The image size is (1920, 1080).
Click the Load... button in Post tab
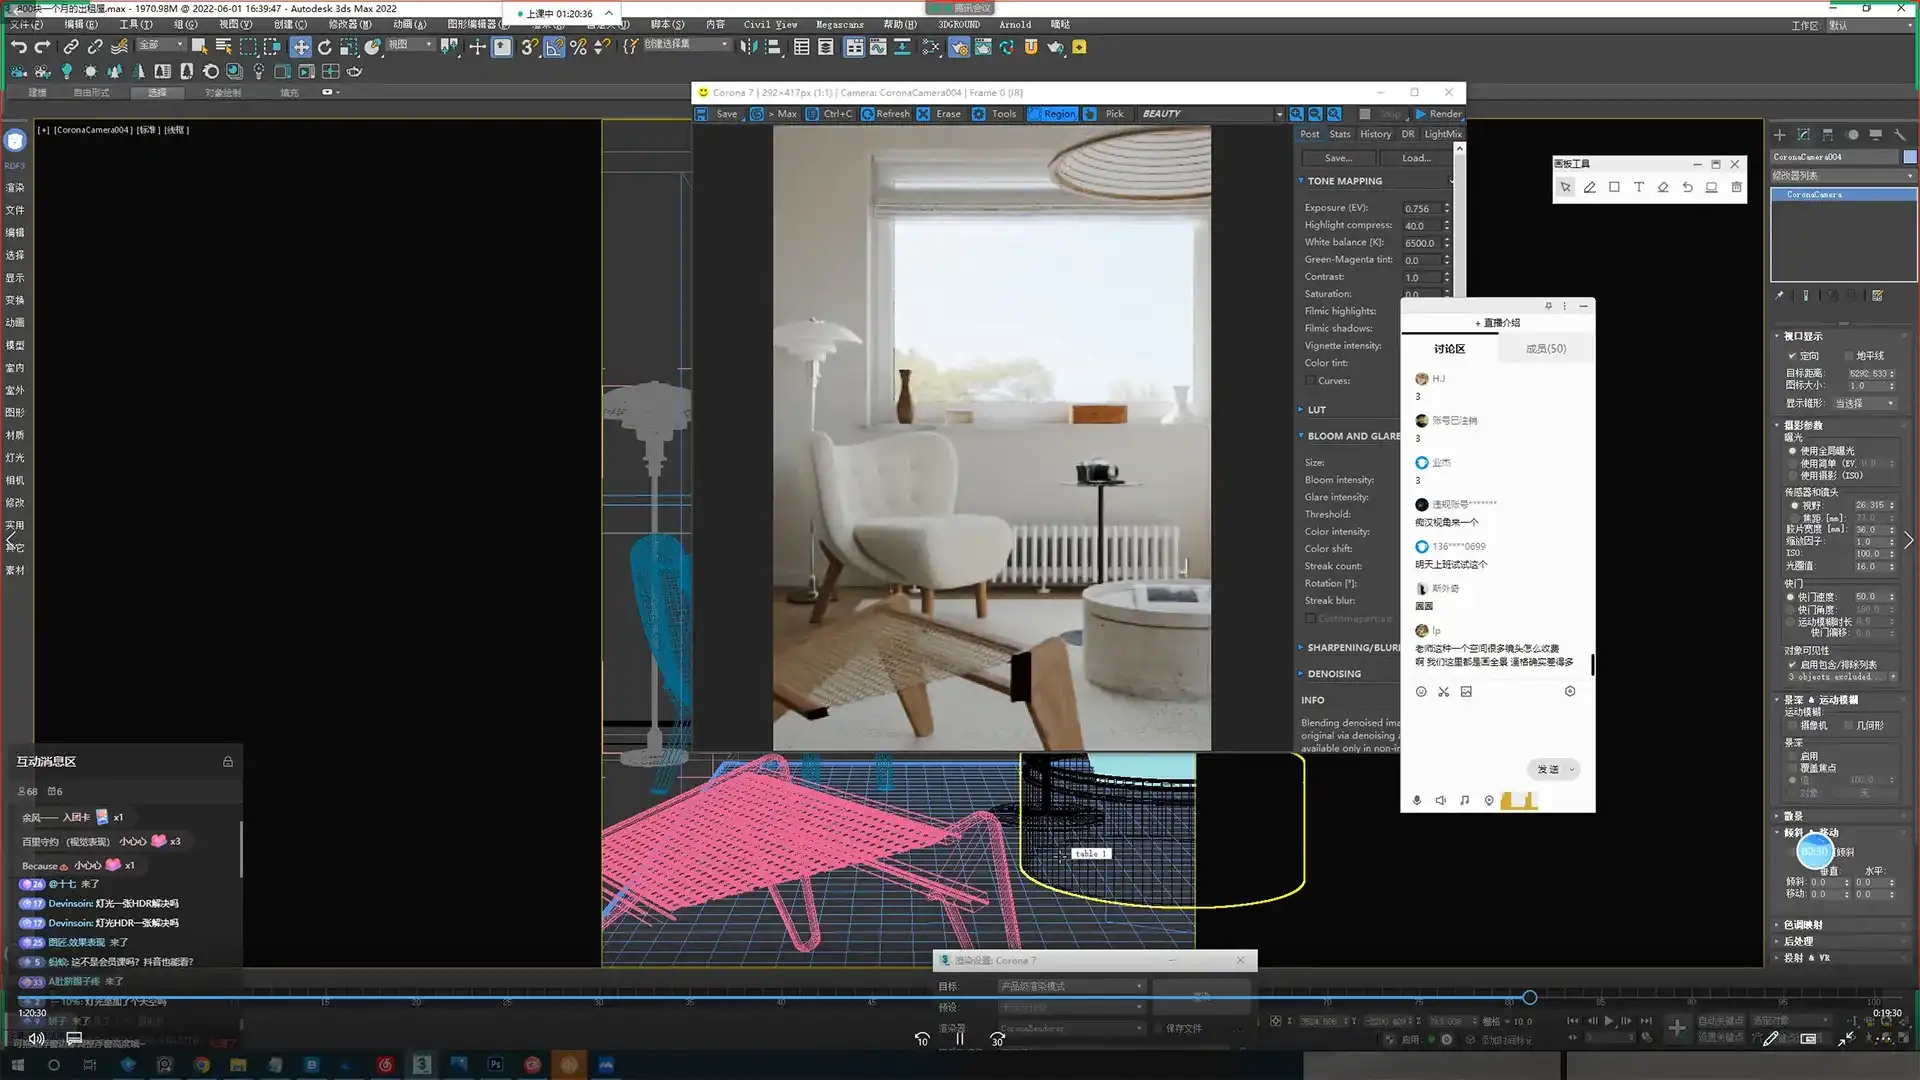point(1415,158)
